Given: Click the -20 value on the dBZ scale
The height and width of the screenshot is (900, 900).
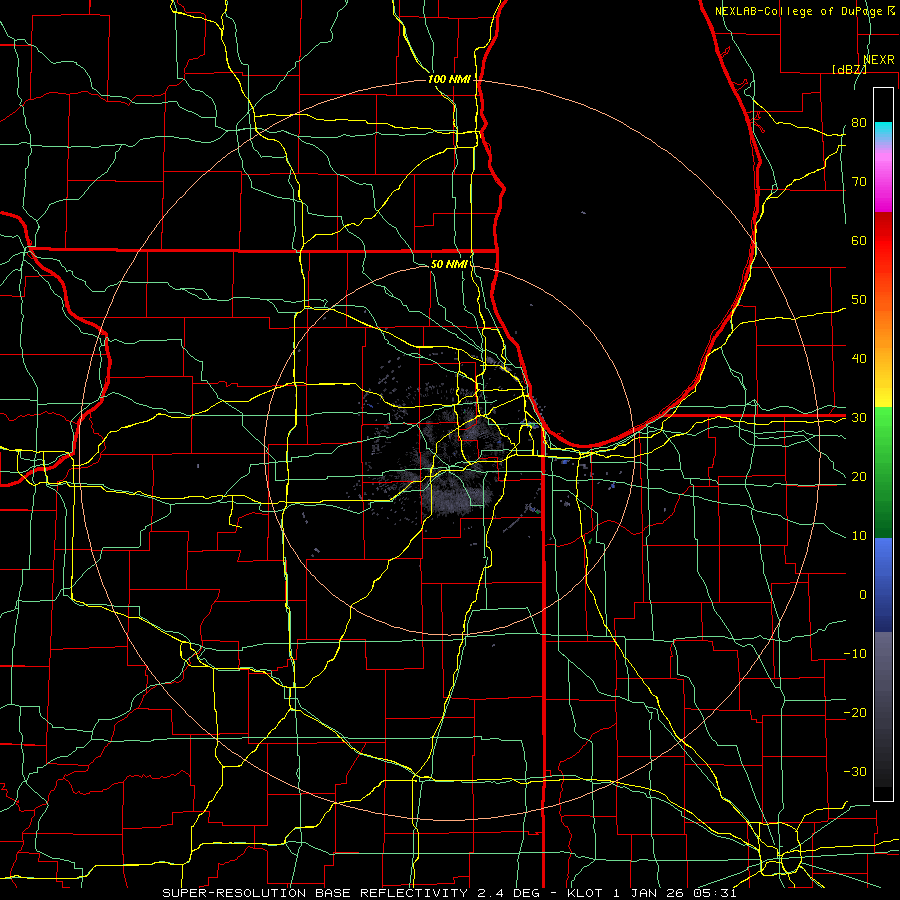Looking at the screenshot, I should click(855, 713).
